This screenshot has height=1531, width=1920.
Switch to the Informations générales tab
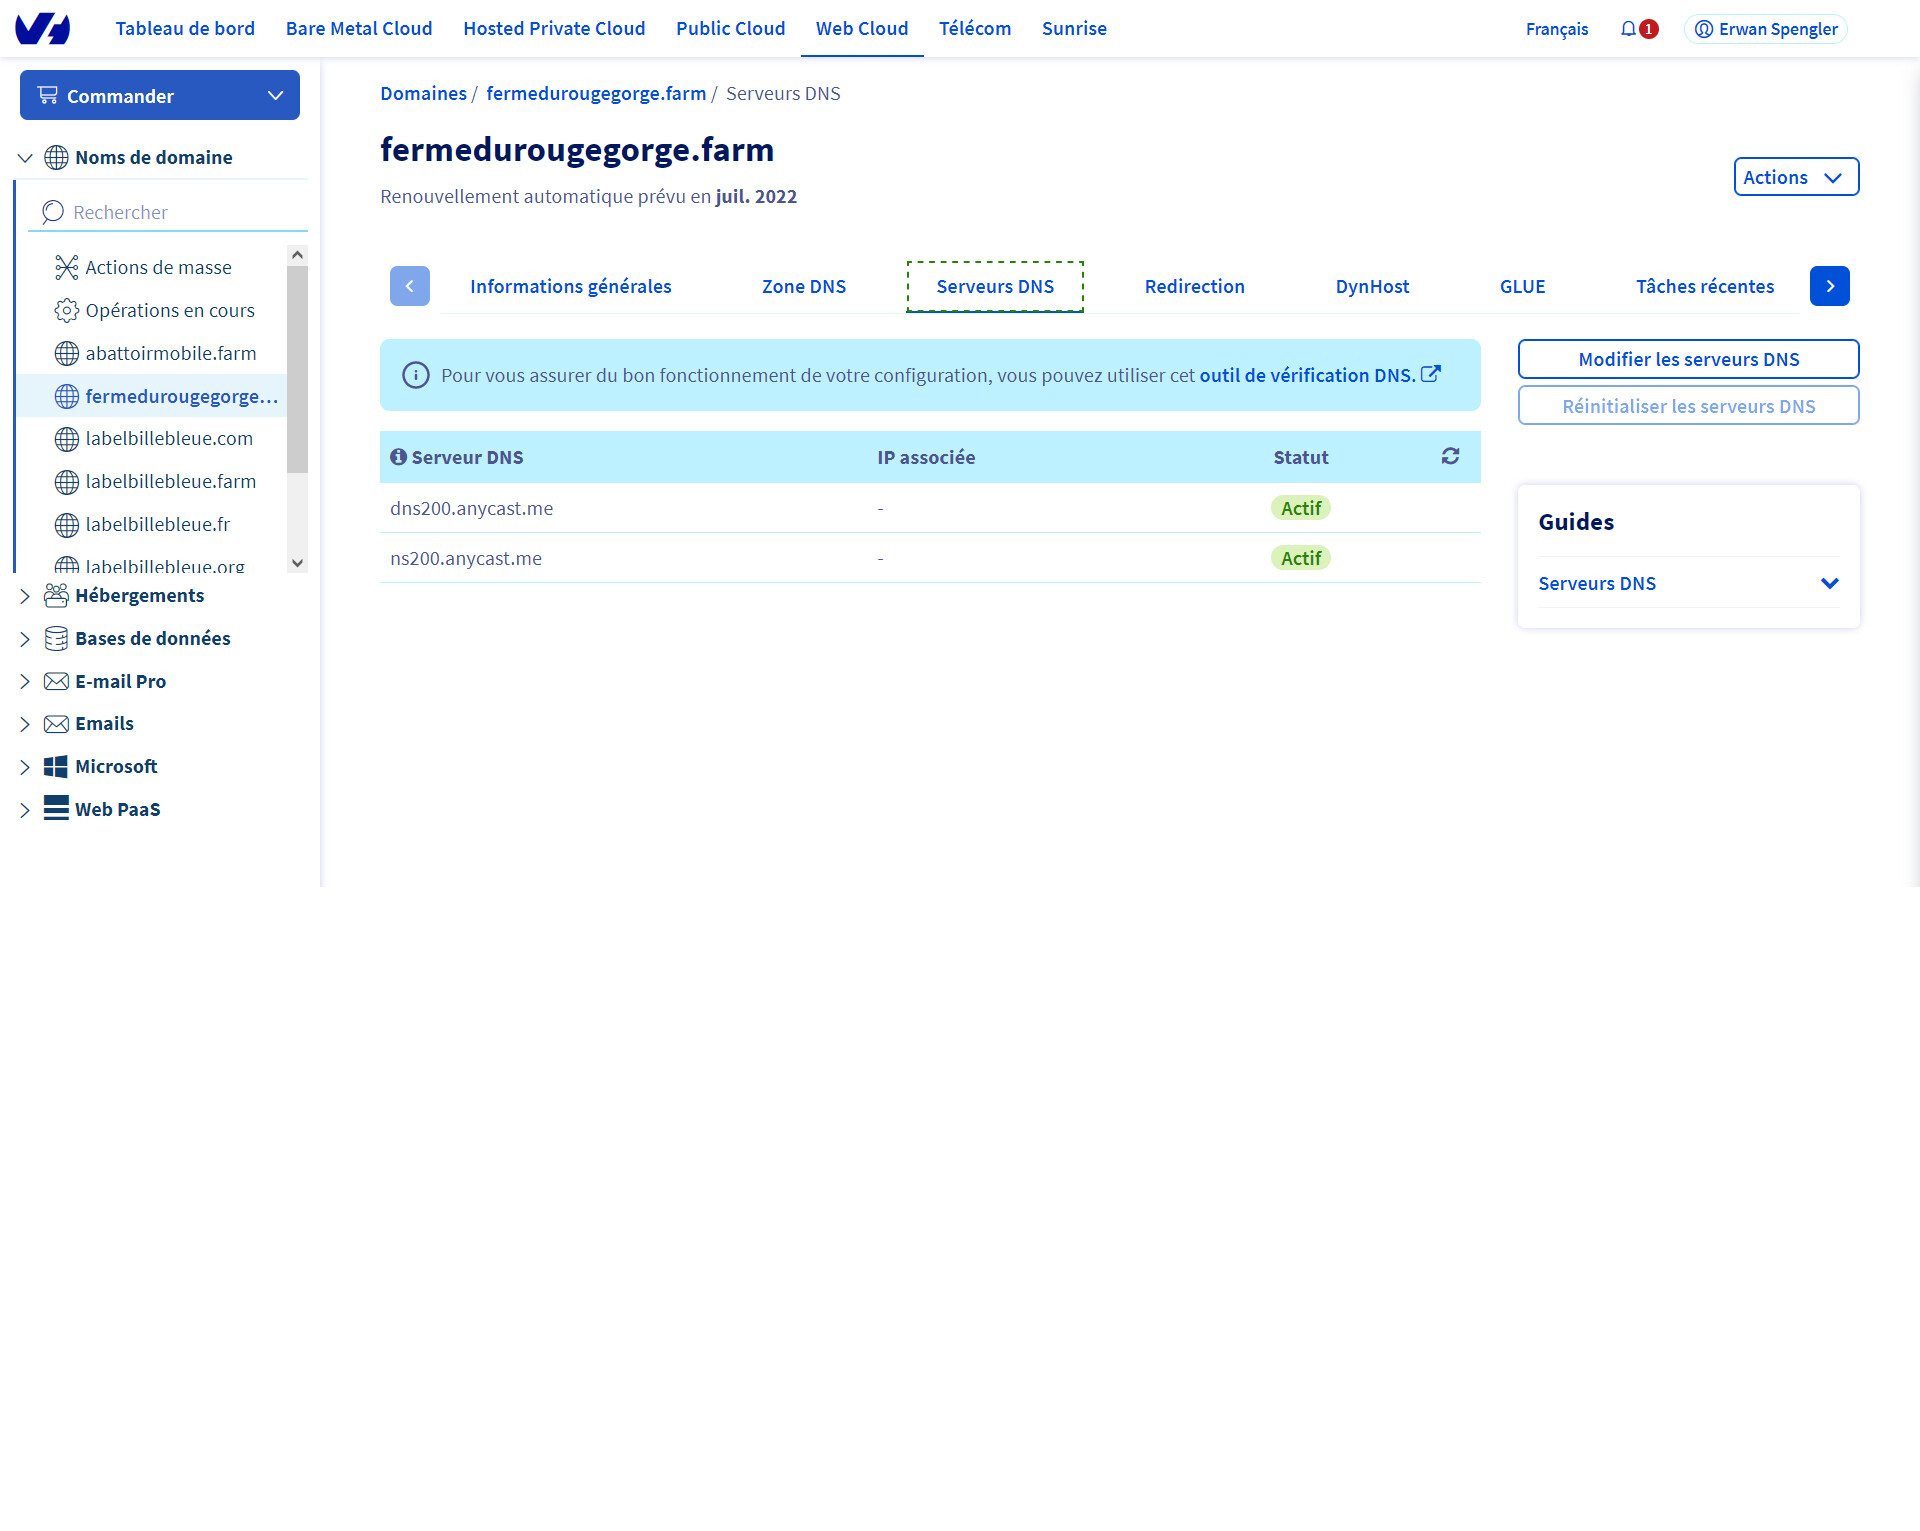coord(571,286)
